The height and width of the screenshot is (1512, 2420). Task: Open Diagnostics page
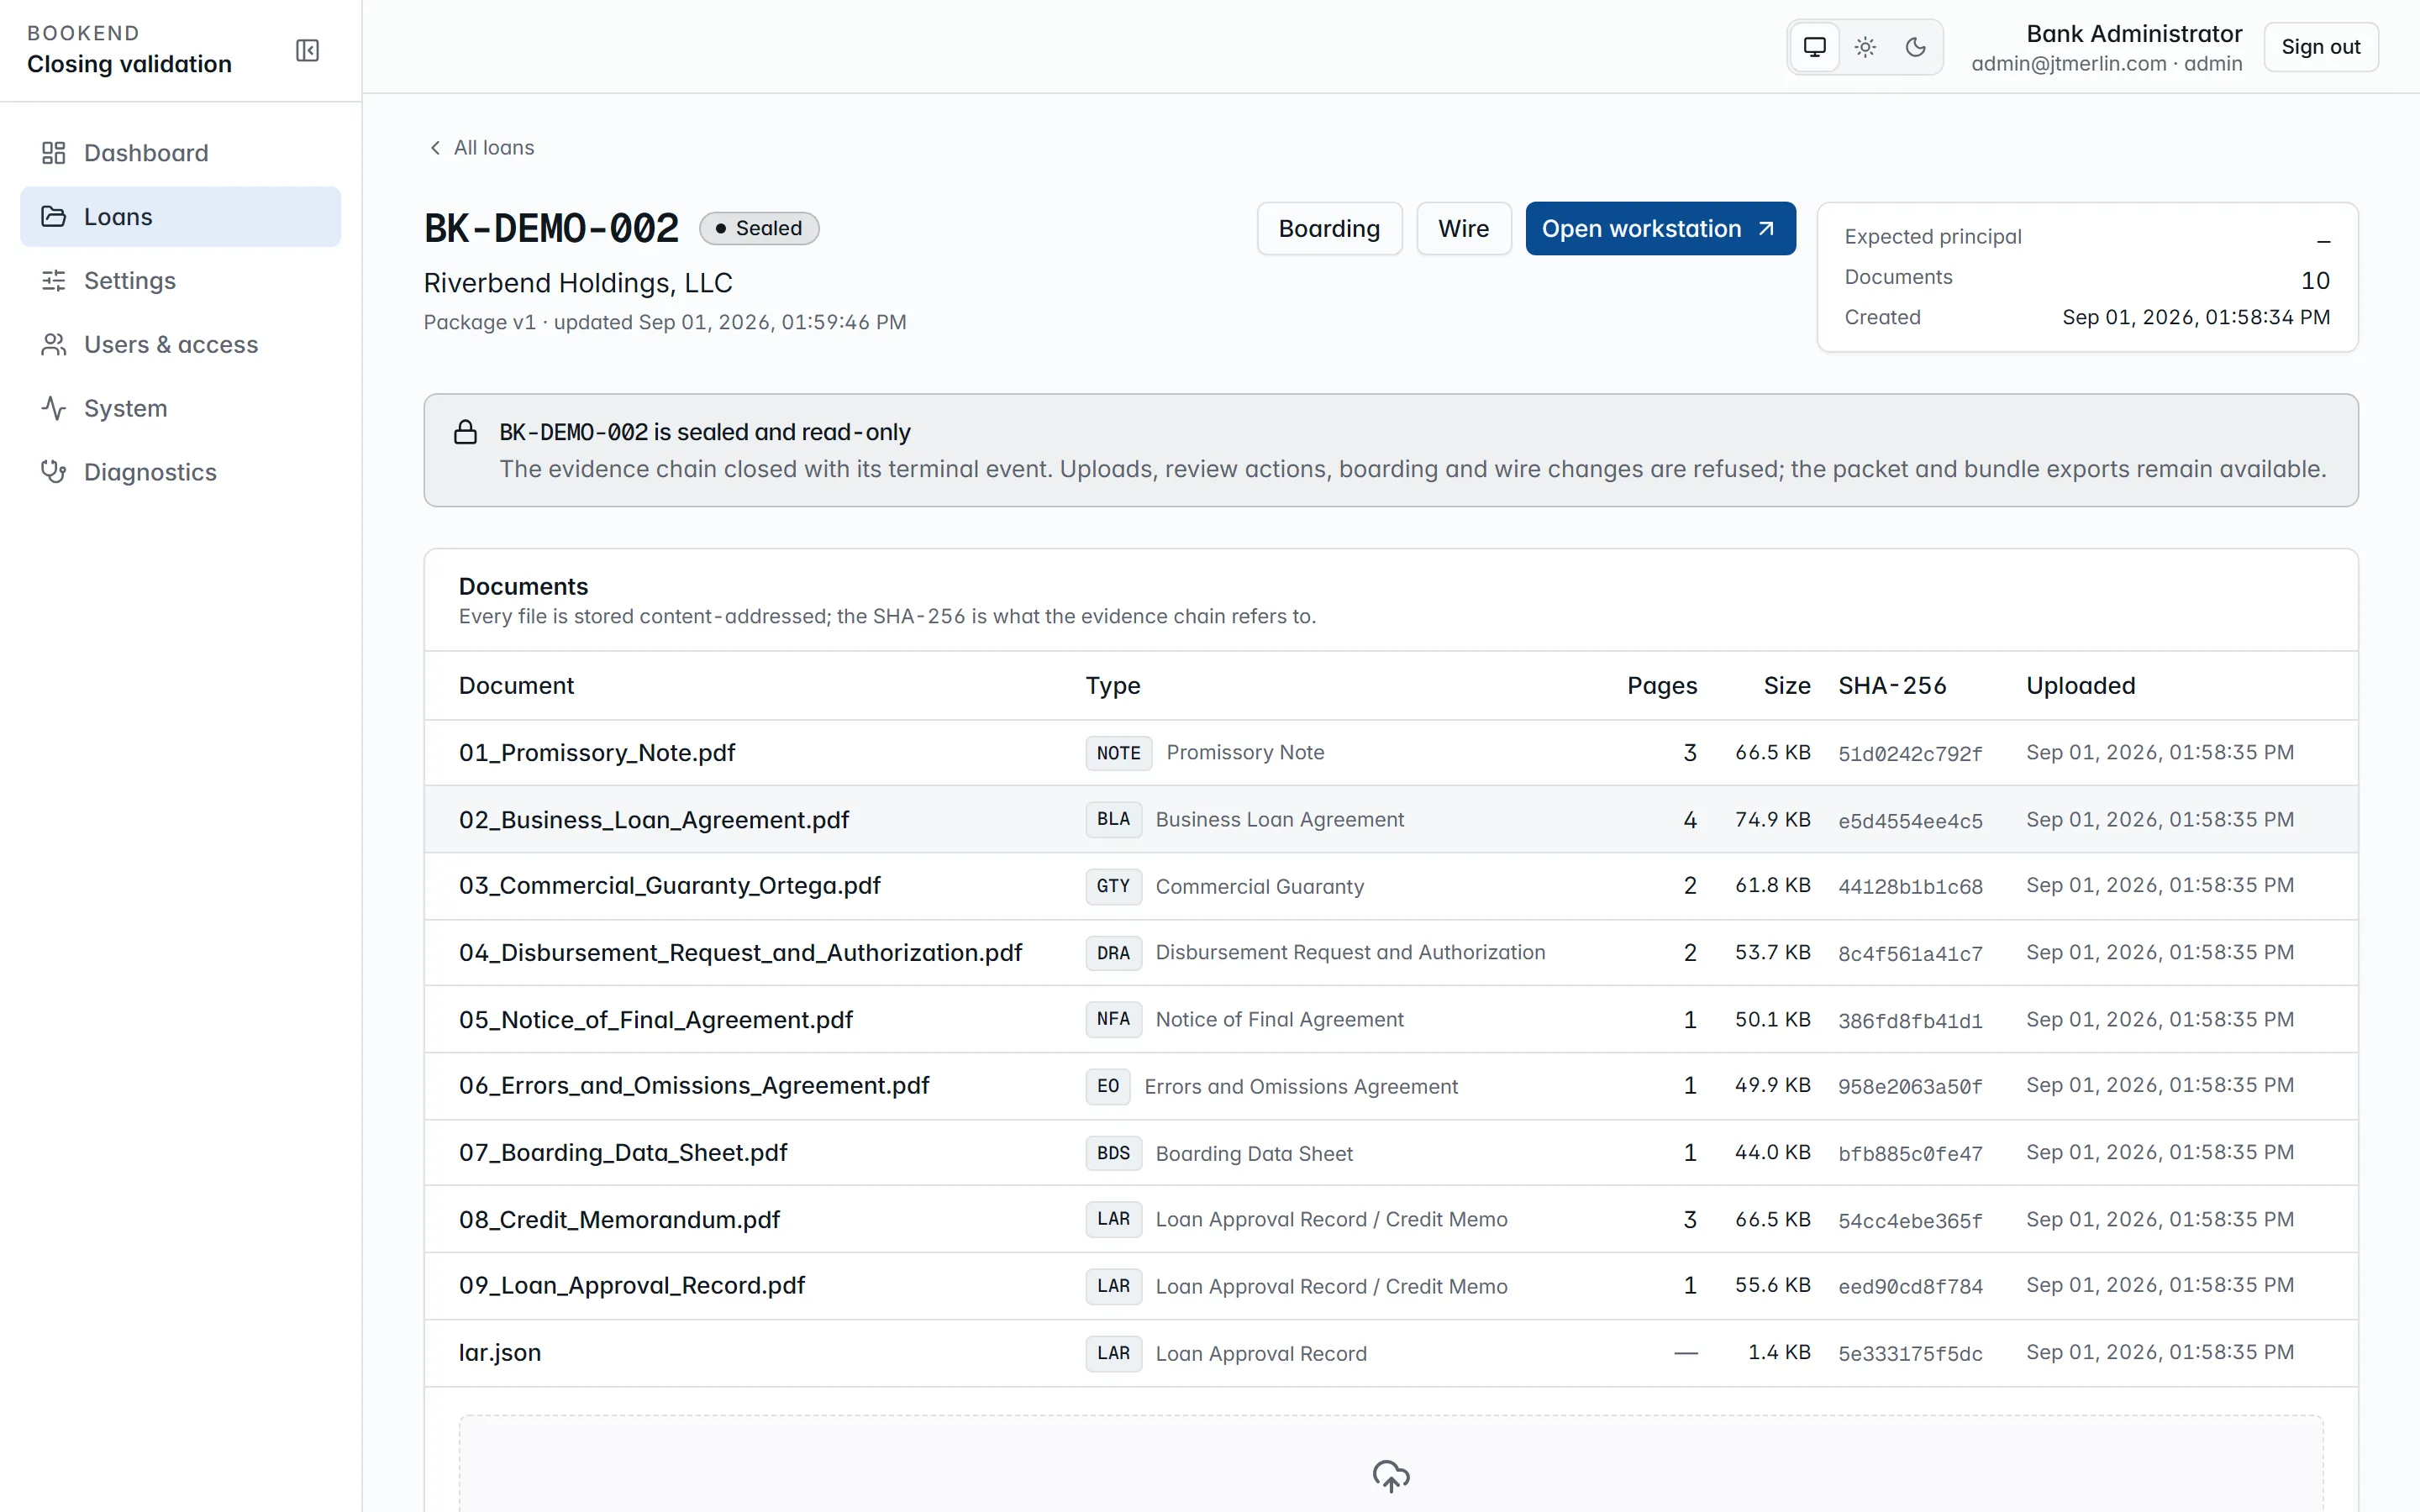point(180,472)
